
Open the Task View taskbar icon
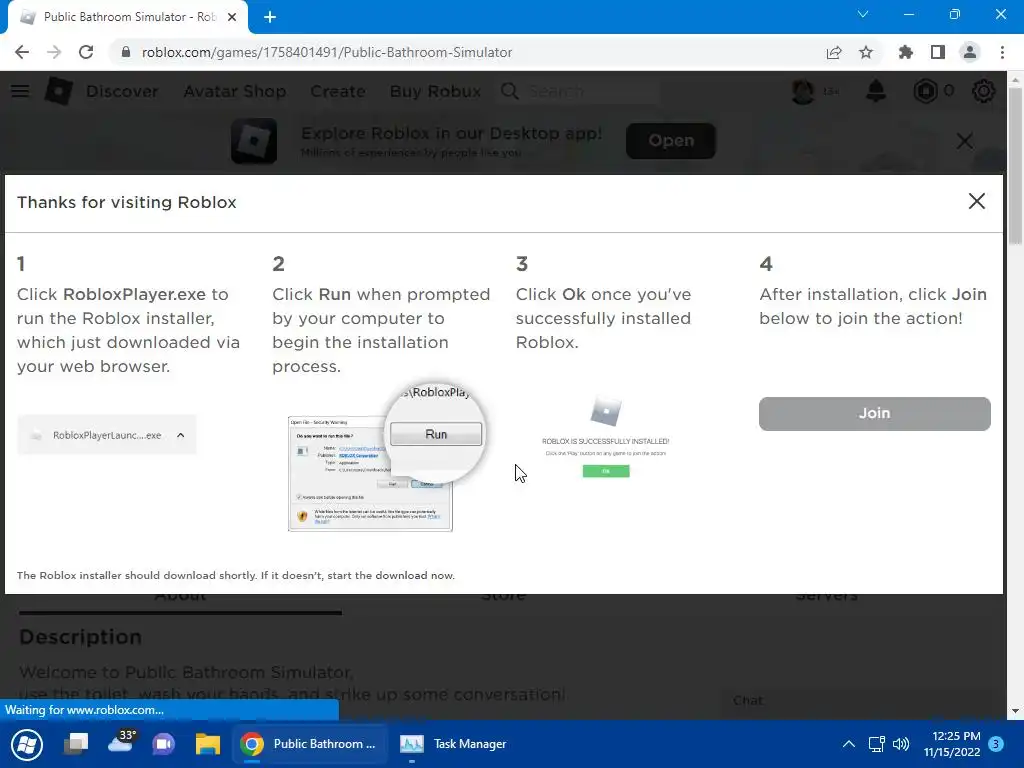coord(76,744)
